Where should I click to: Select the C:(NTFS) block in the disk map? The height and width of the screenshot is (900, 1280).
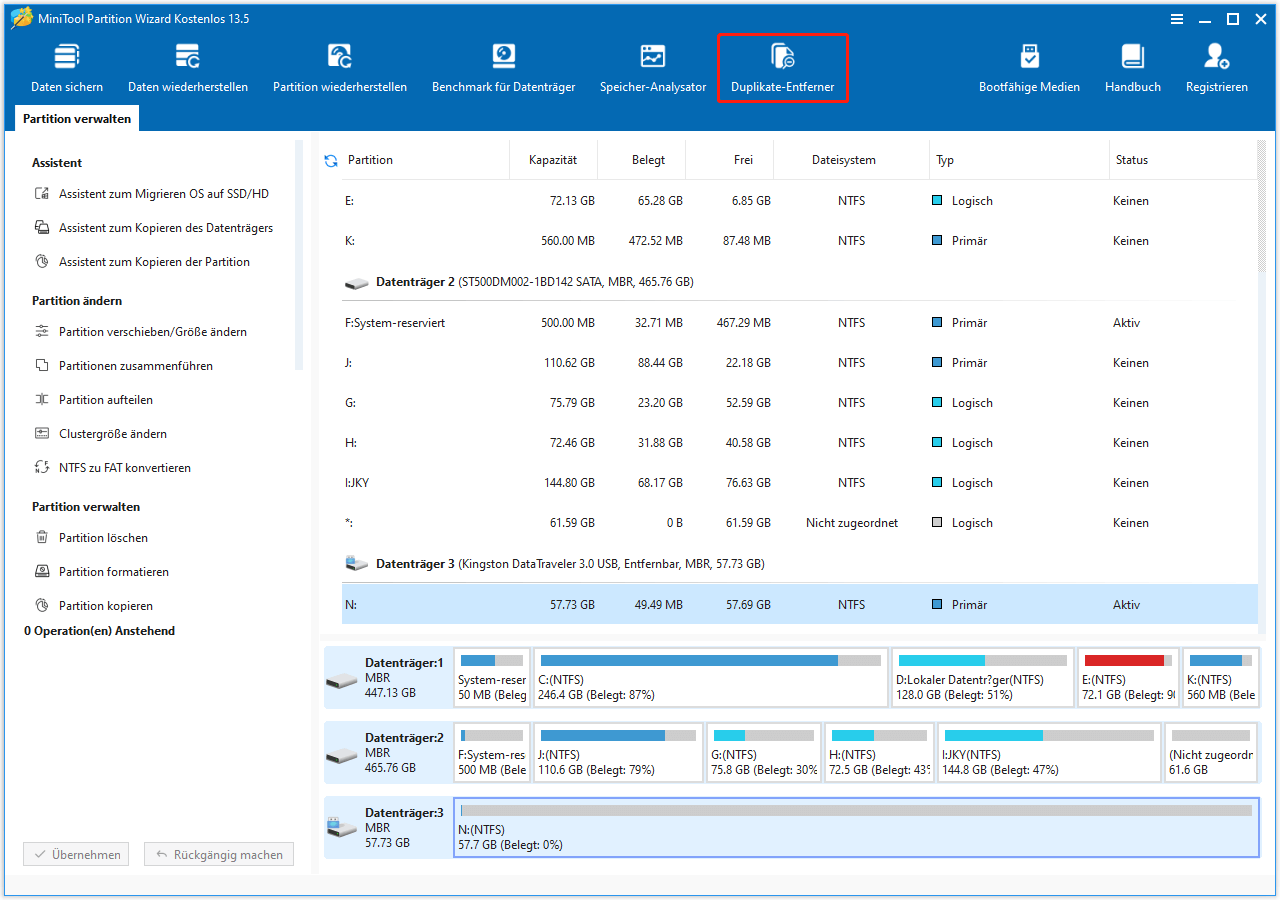(x=710, y=677)
